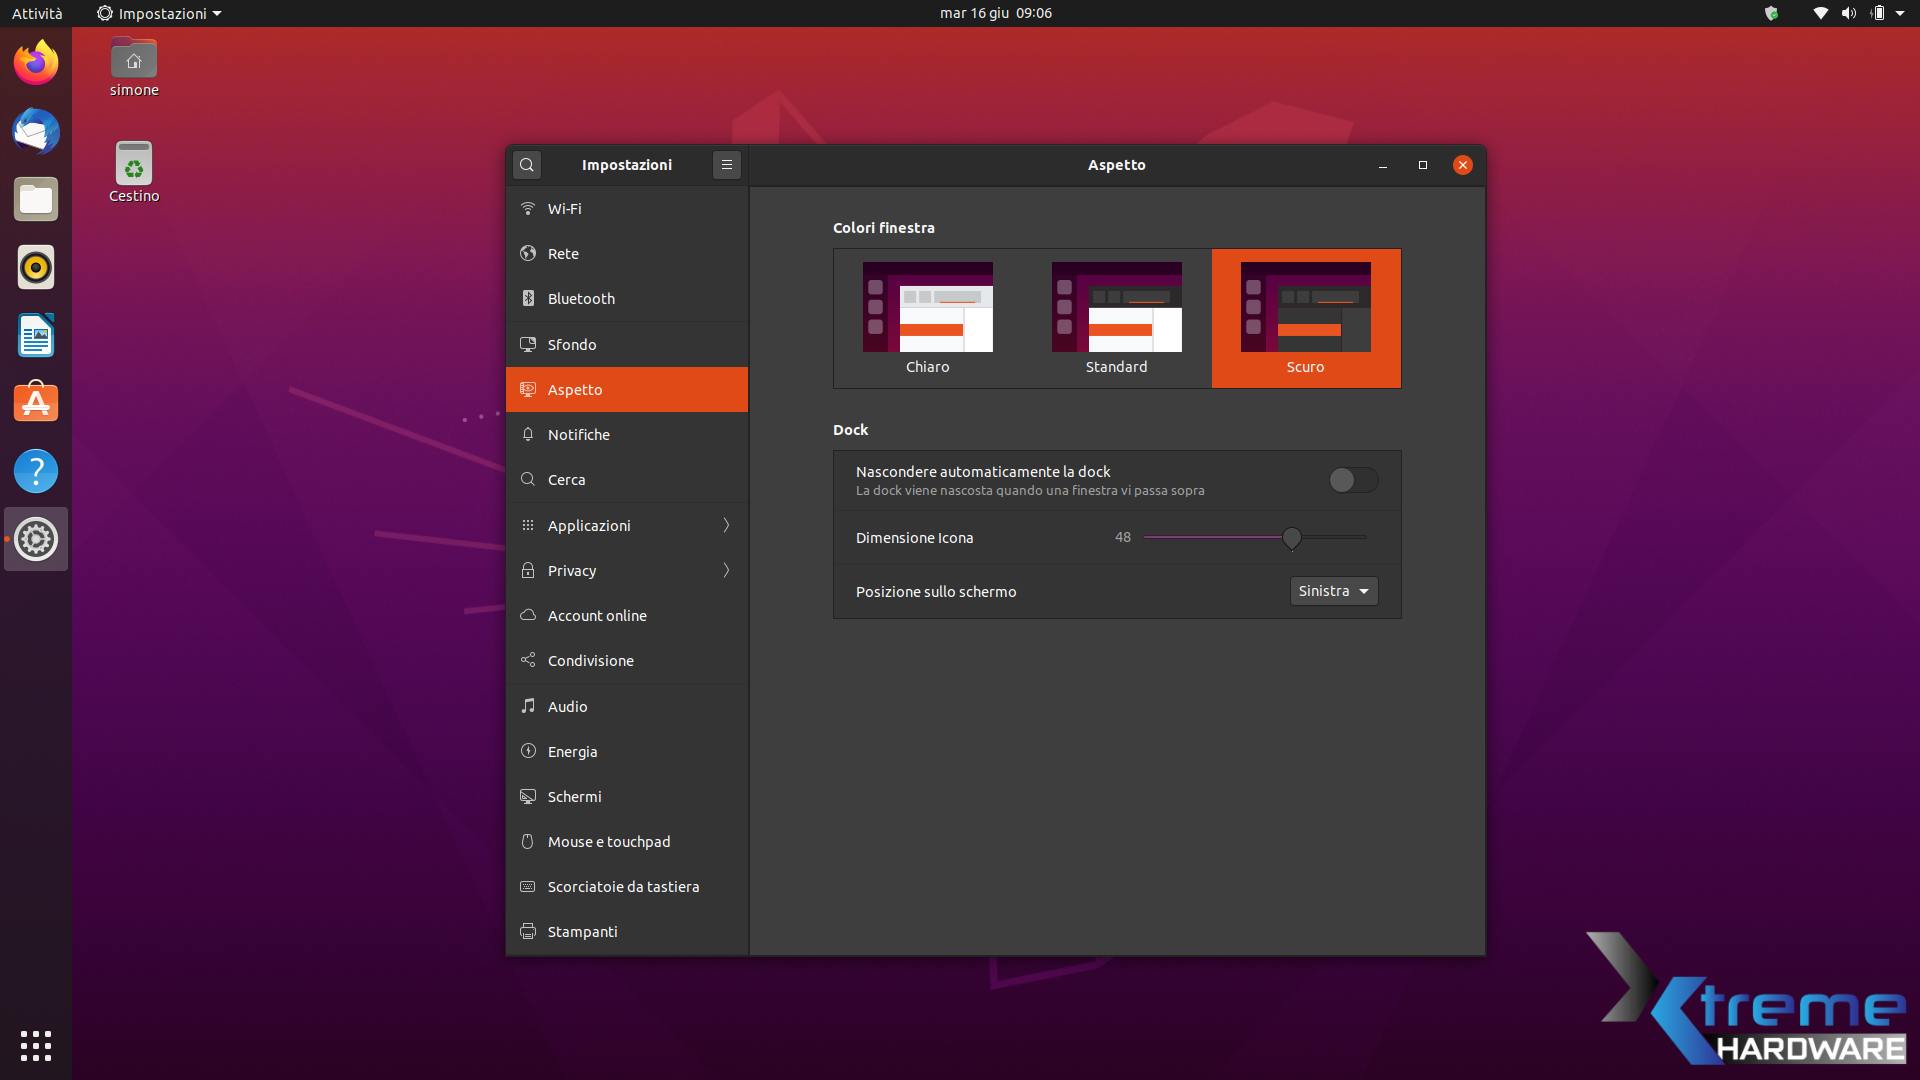
Task: Open the Sfondo settings panel
Action: (627, 344)
